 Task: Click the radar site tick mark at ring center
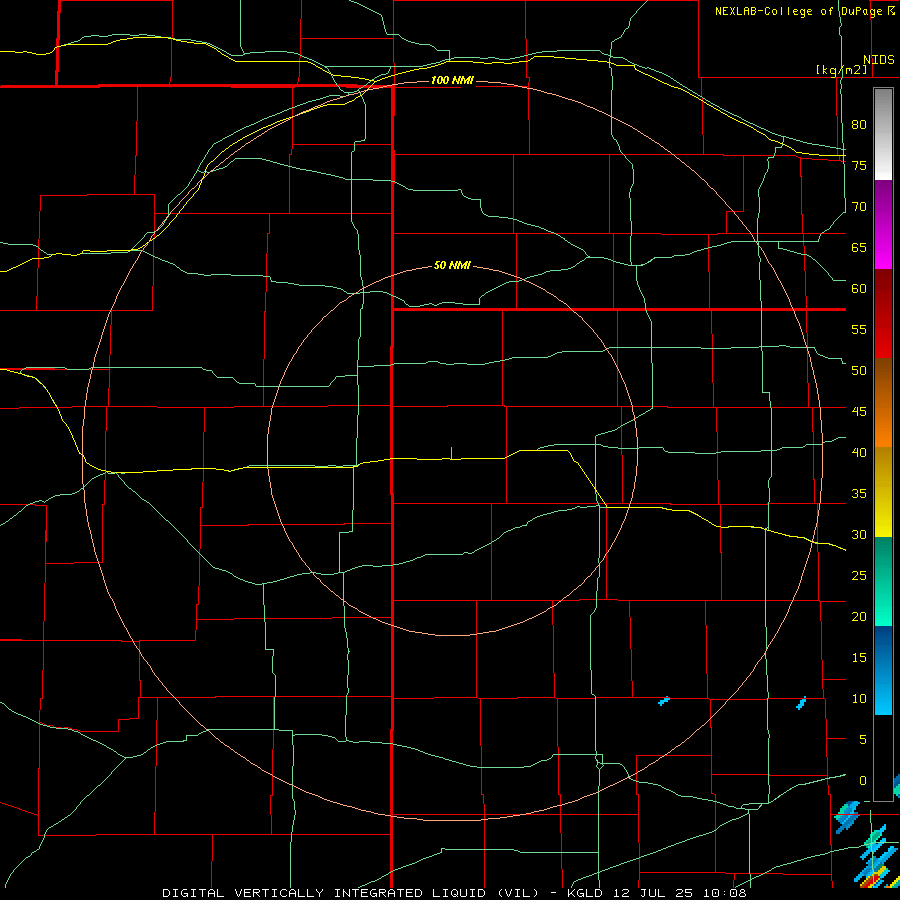point(452,453)
